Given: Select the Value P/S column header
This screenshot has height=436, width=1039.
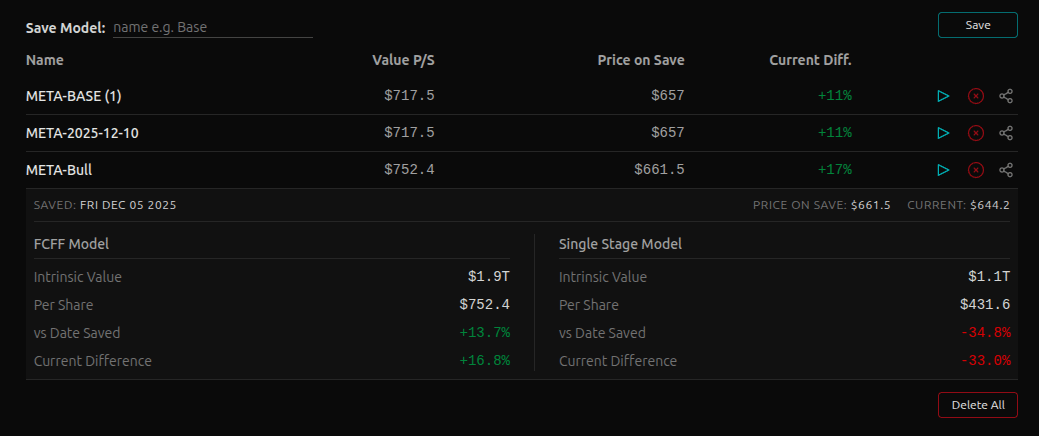Looking at the screenshot, I should [x=404, y=60].
